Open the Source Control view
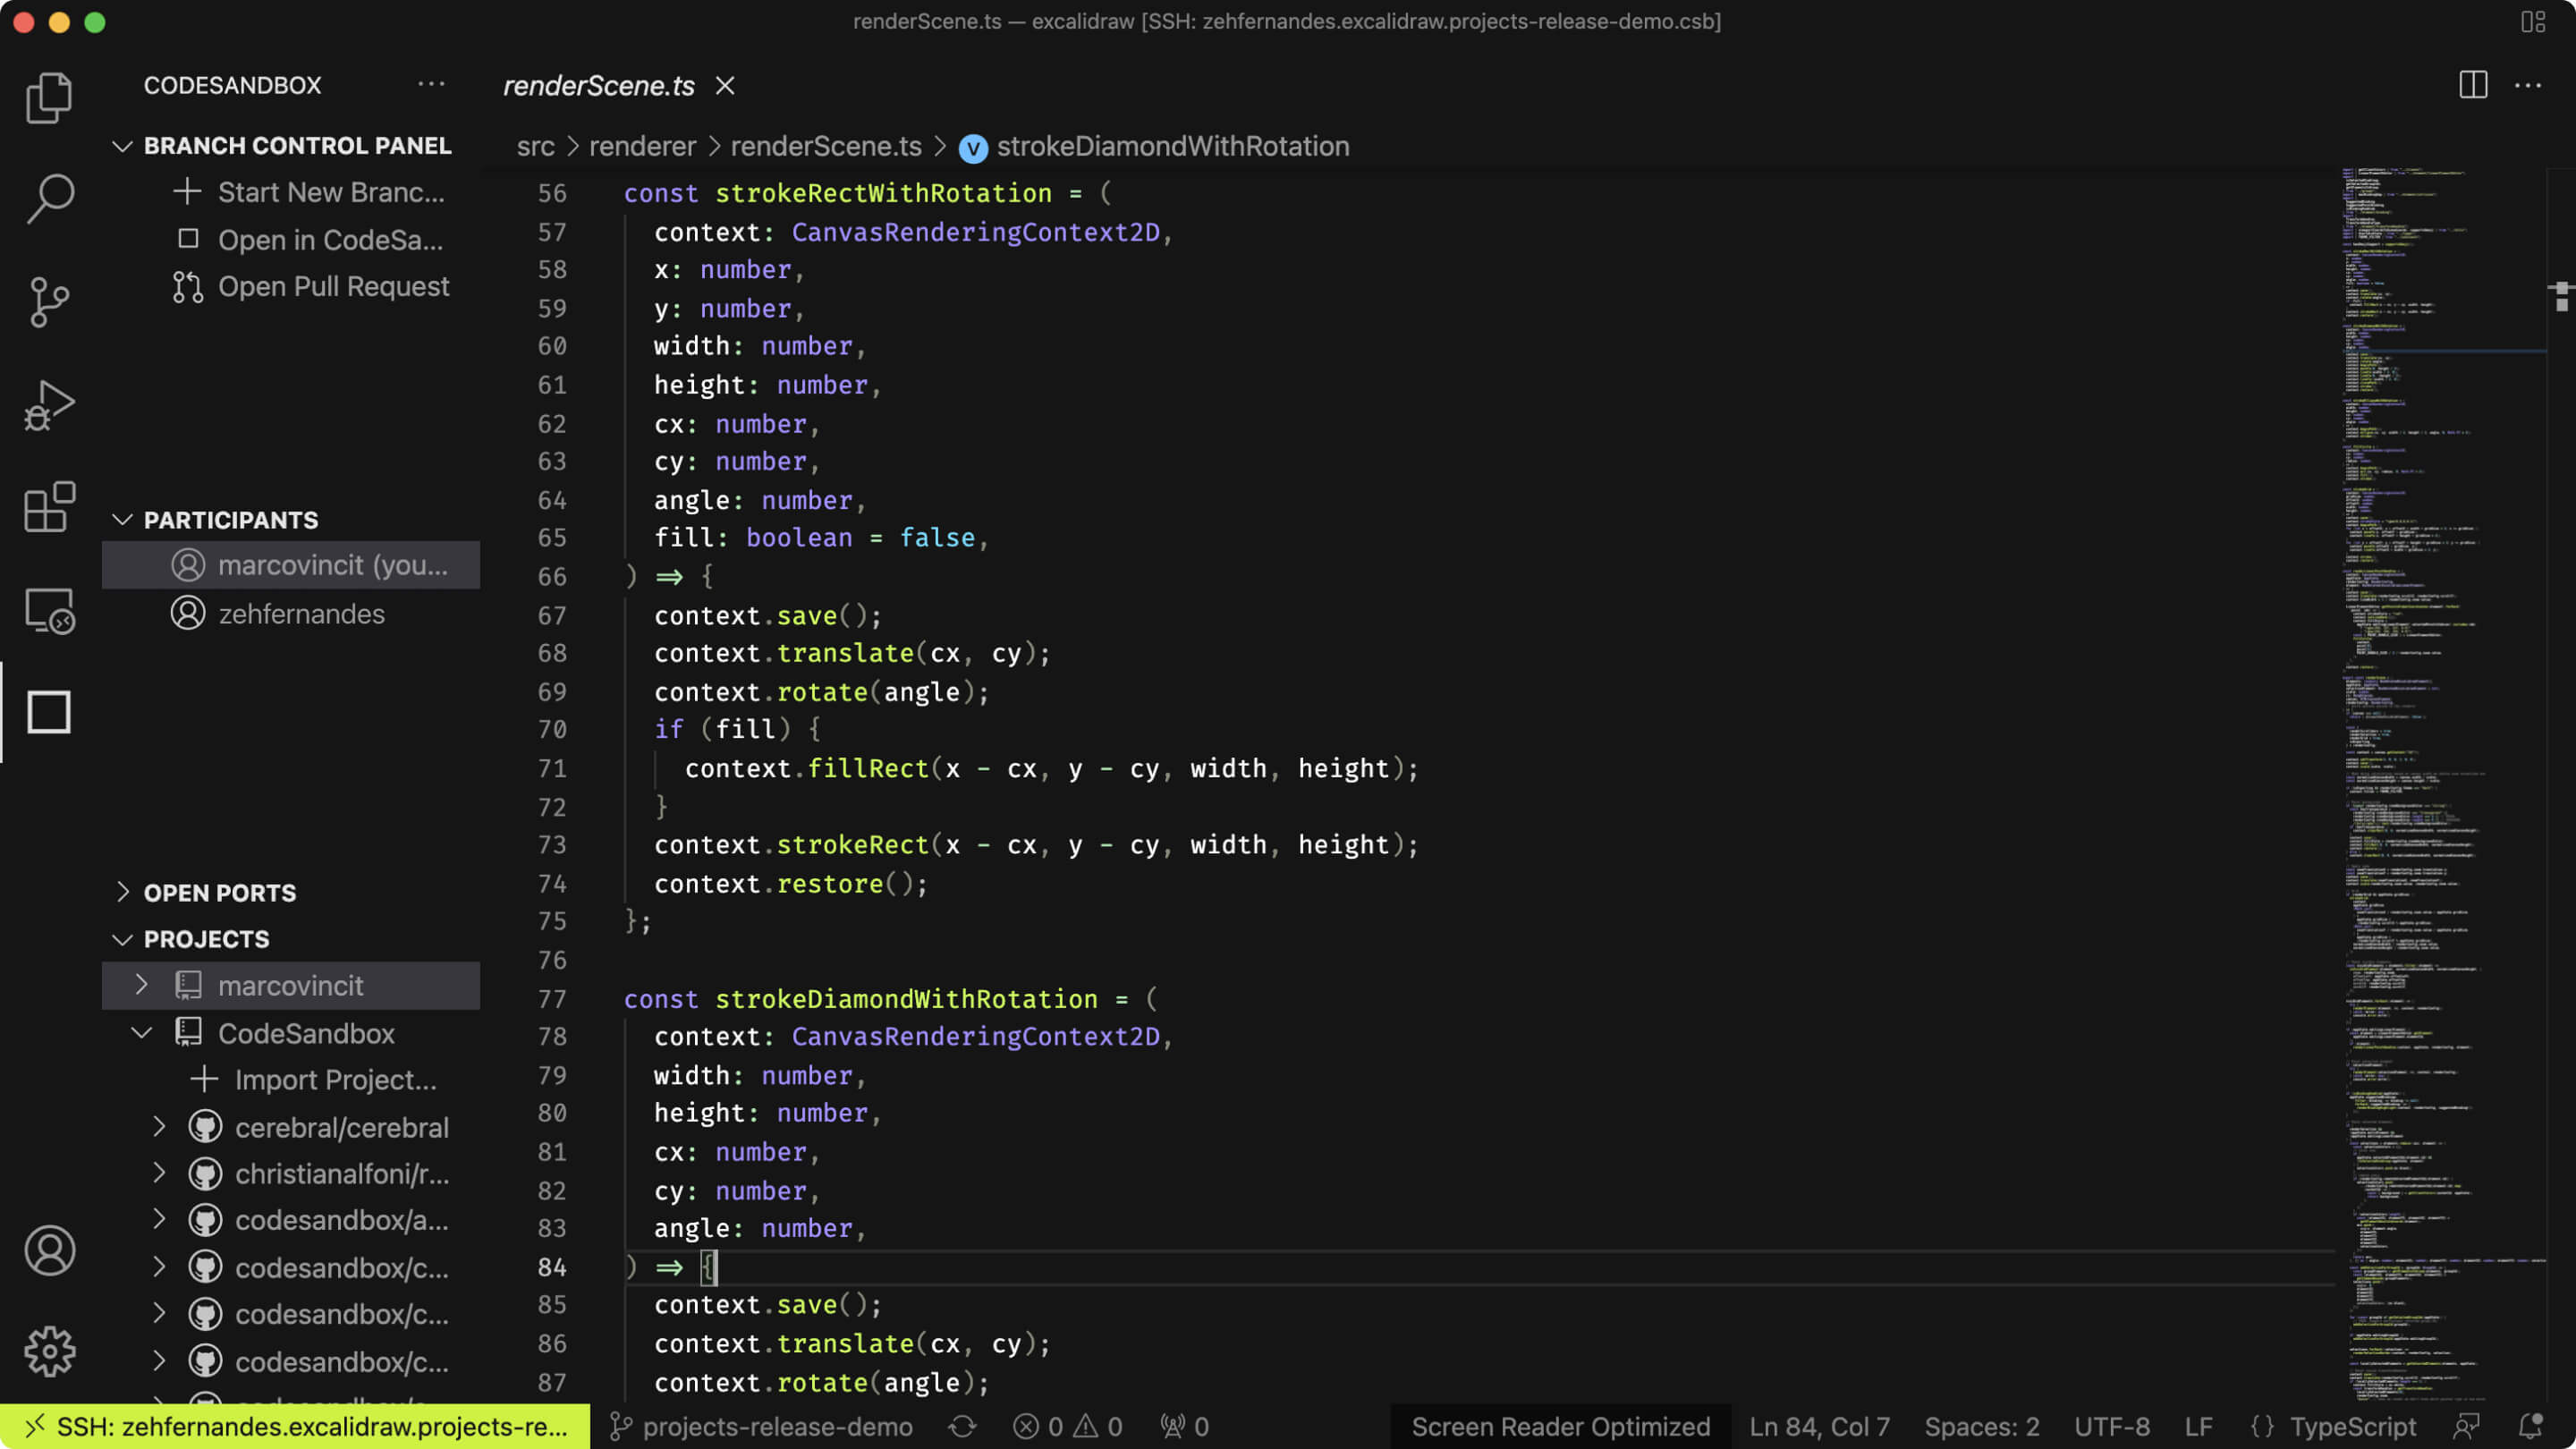The width and height of the screenshot is (2576, 1449). tap(49, 300)
